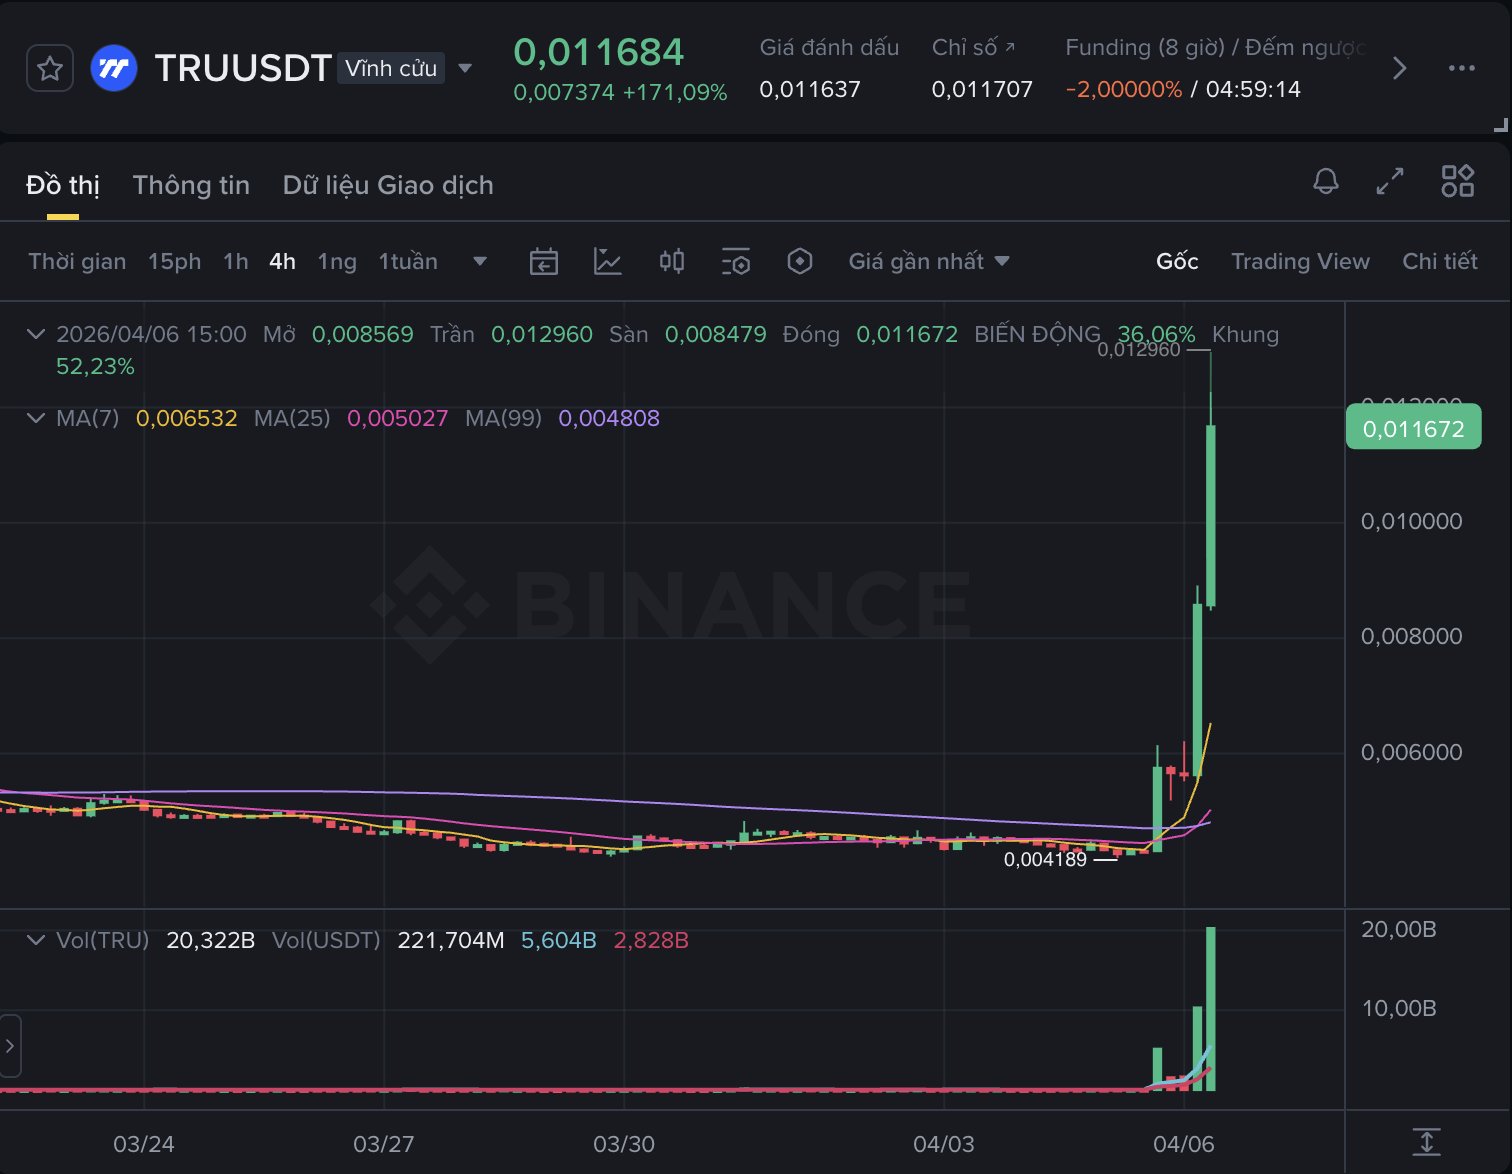Click the MA(25) indicator value 0,005027
The image size is (1512, 1174).
click(397, 418)
